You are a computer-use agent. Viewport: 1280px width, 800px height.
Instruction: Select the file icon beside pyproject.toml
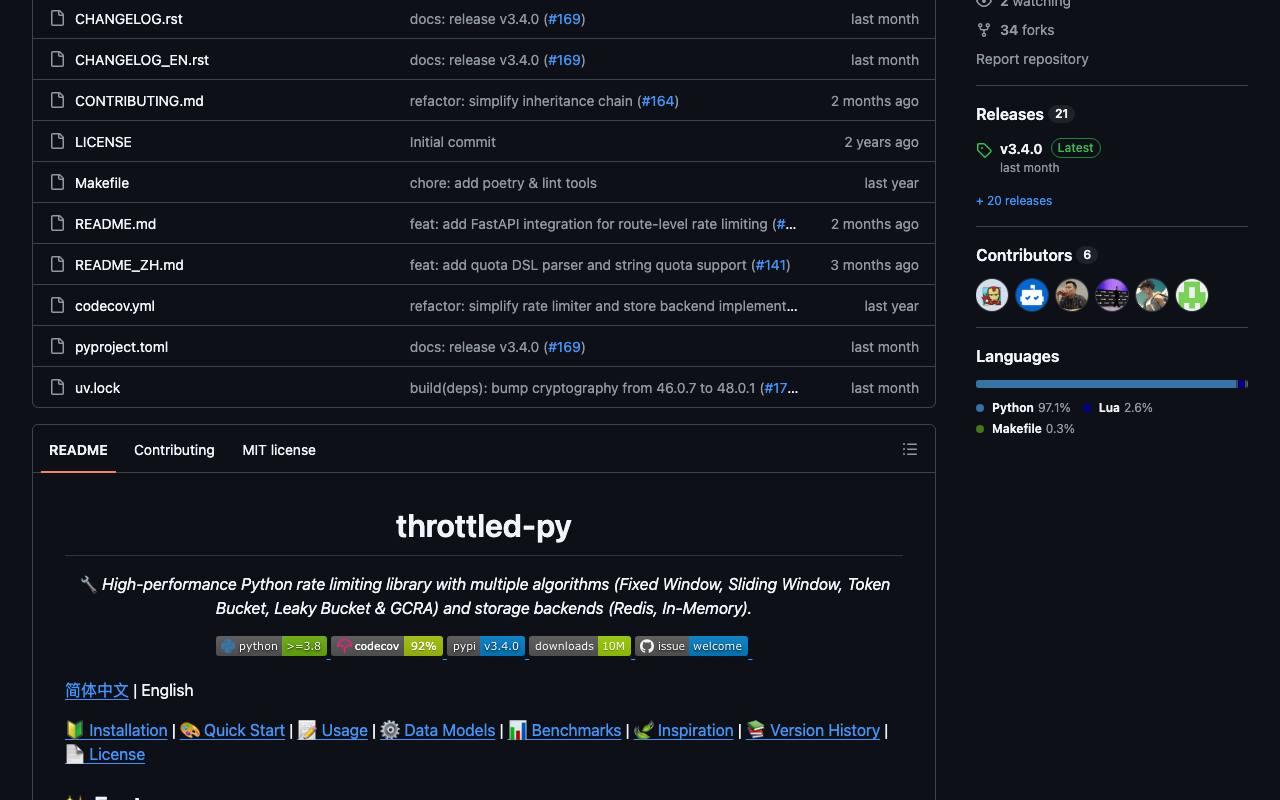58,347
